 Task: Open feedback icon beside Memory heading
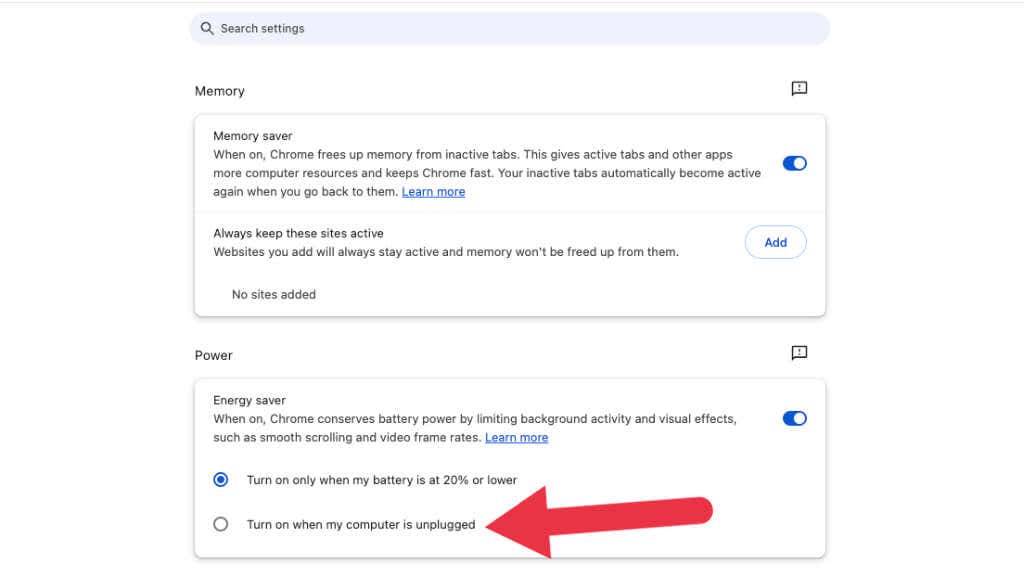point(799,89)
